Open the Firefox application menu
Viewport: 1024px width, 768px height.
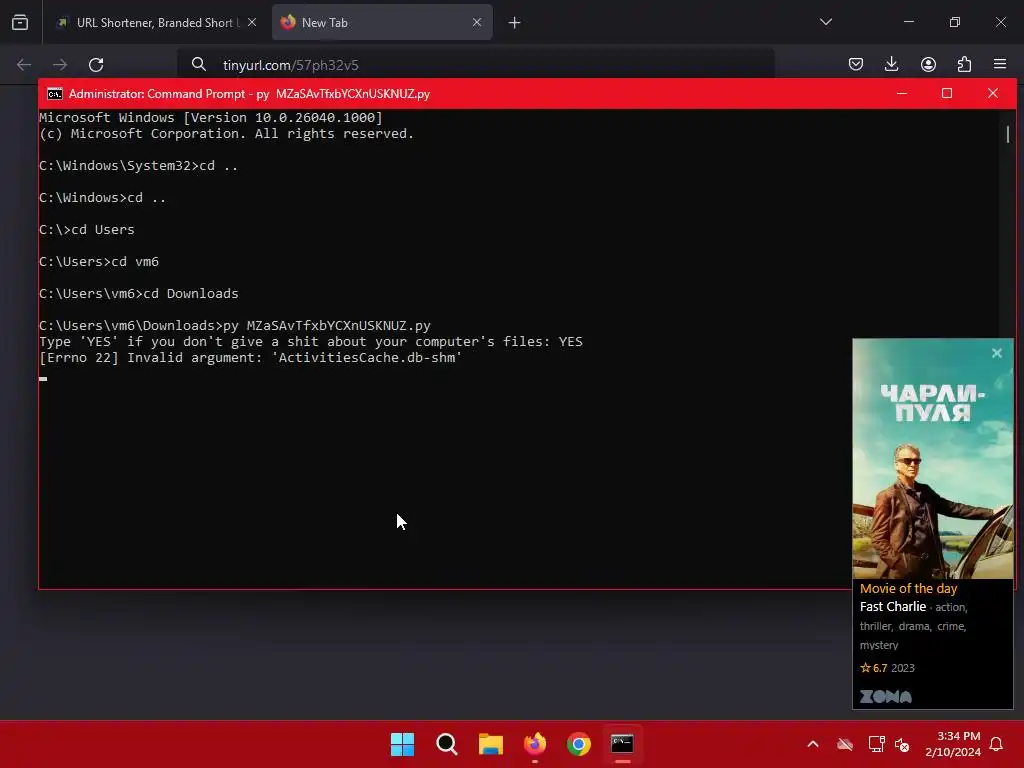[x=1000, y=64]
